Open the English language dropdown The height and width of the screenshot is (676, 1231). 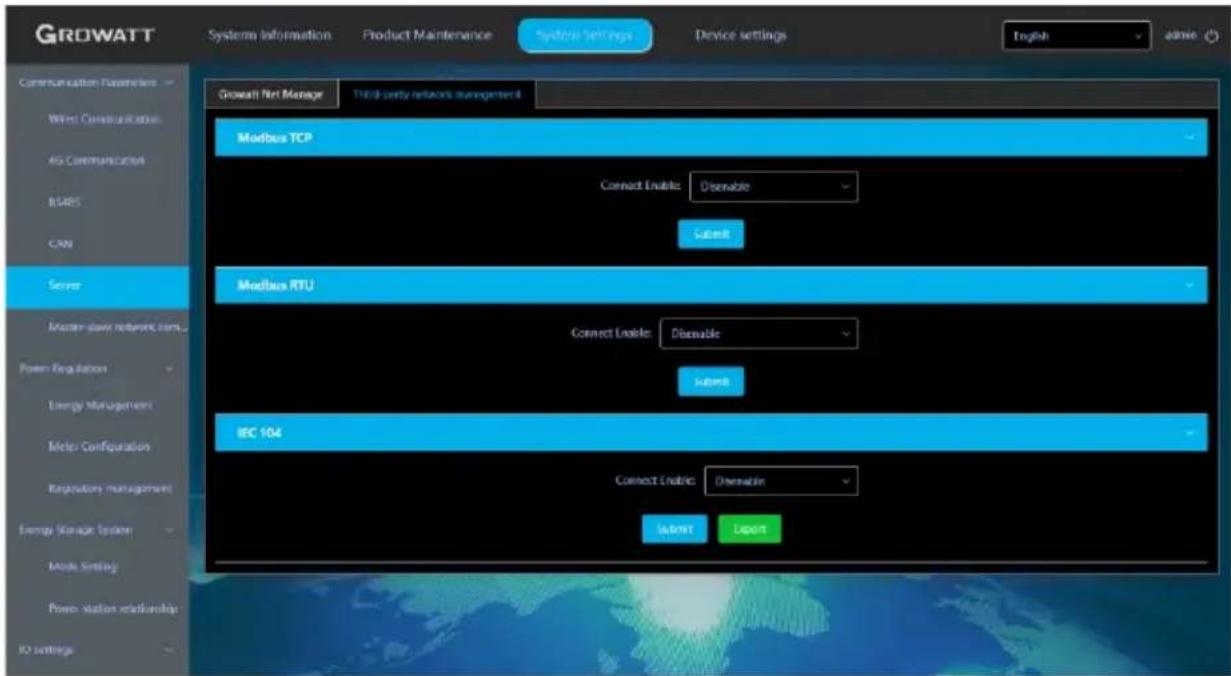coord(1076,36)
